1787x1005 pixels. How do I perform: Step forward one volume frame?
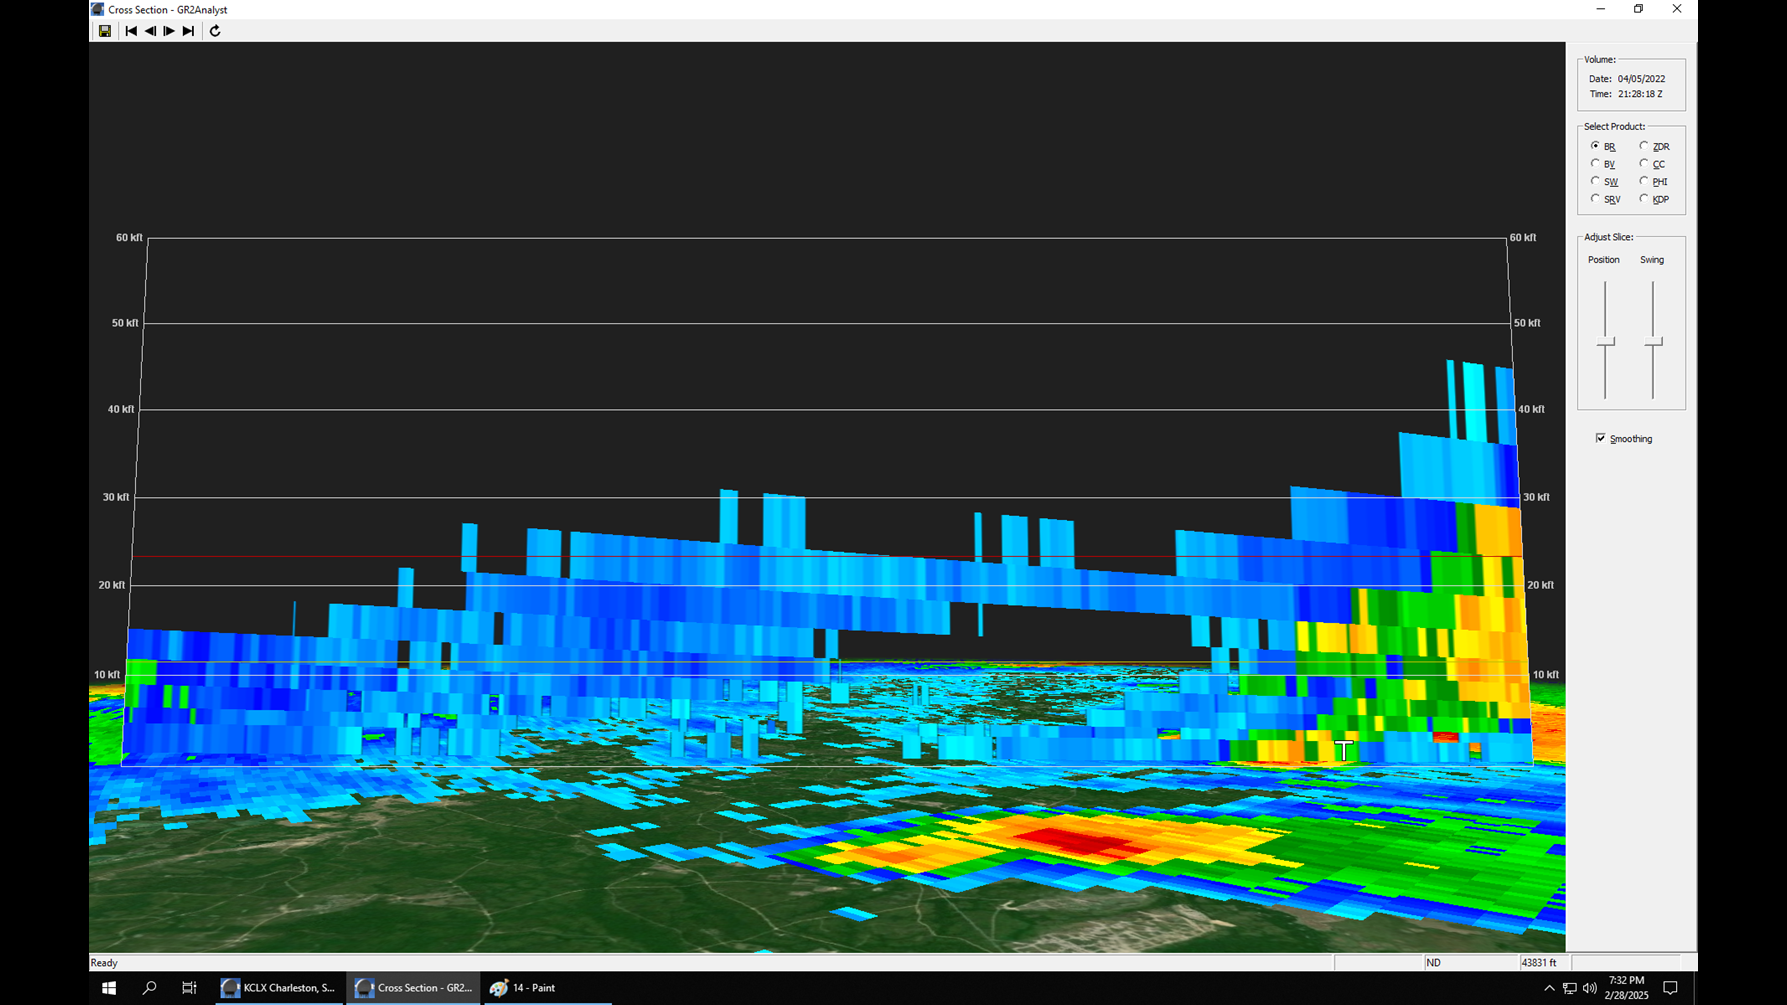169,31
